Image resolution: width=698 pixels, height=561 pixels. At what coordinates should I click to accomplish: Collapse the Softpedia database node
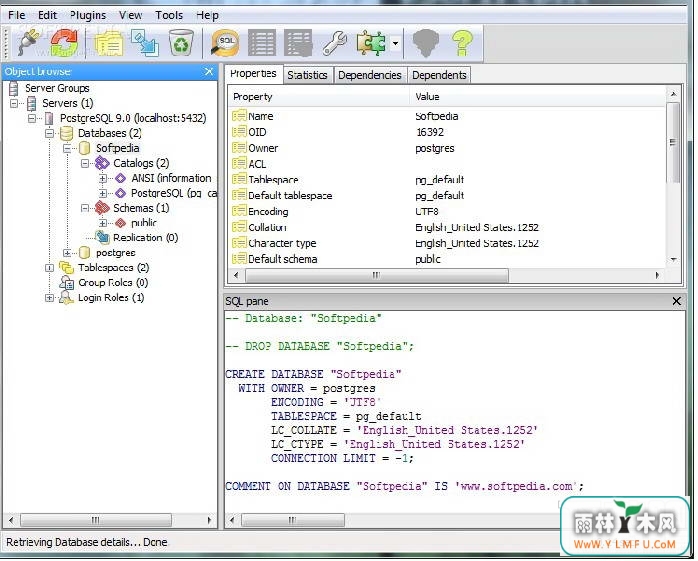67,148
